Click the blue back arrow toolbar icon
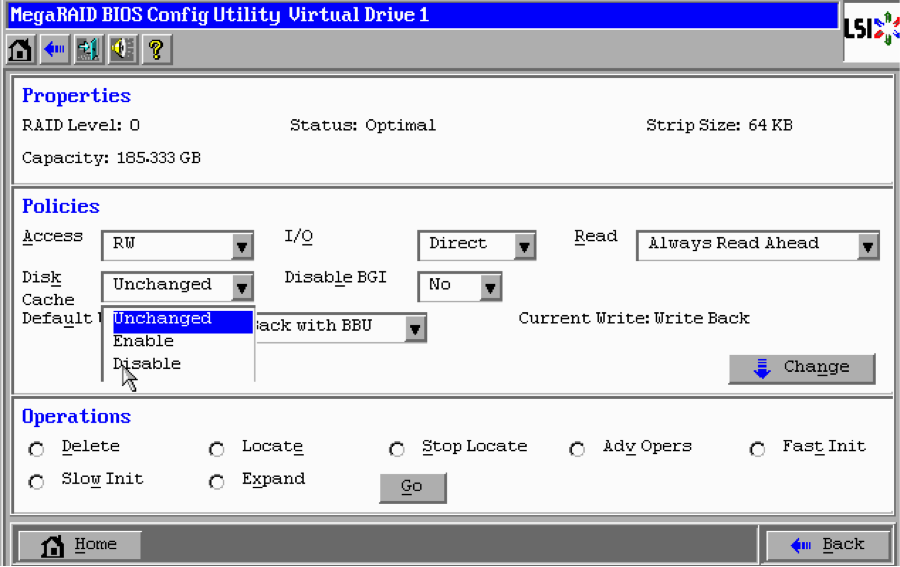The image size is (900, 567). click(54, 49)
